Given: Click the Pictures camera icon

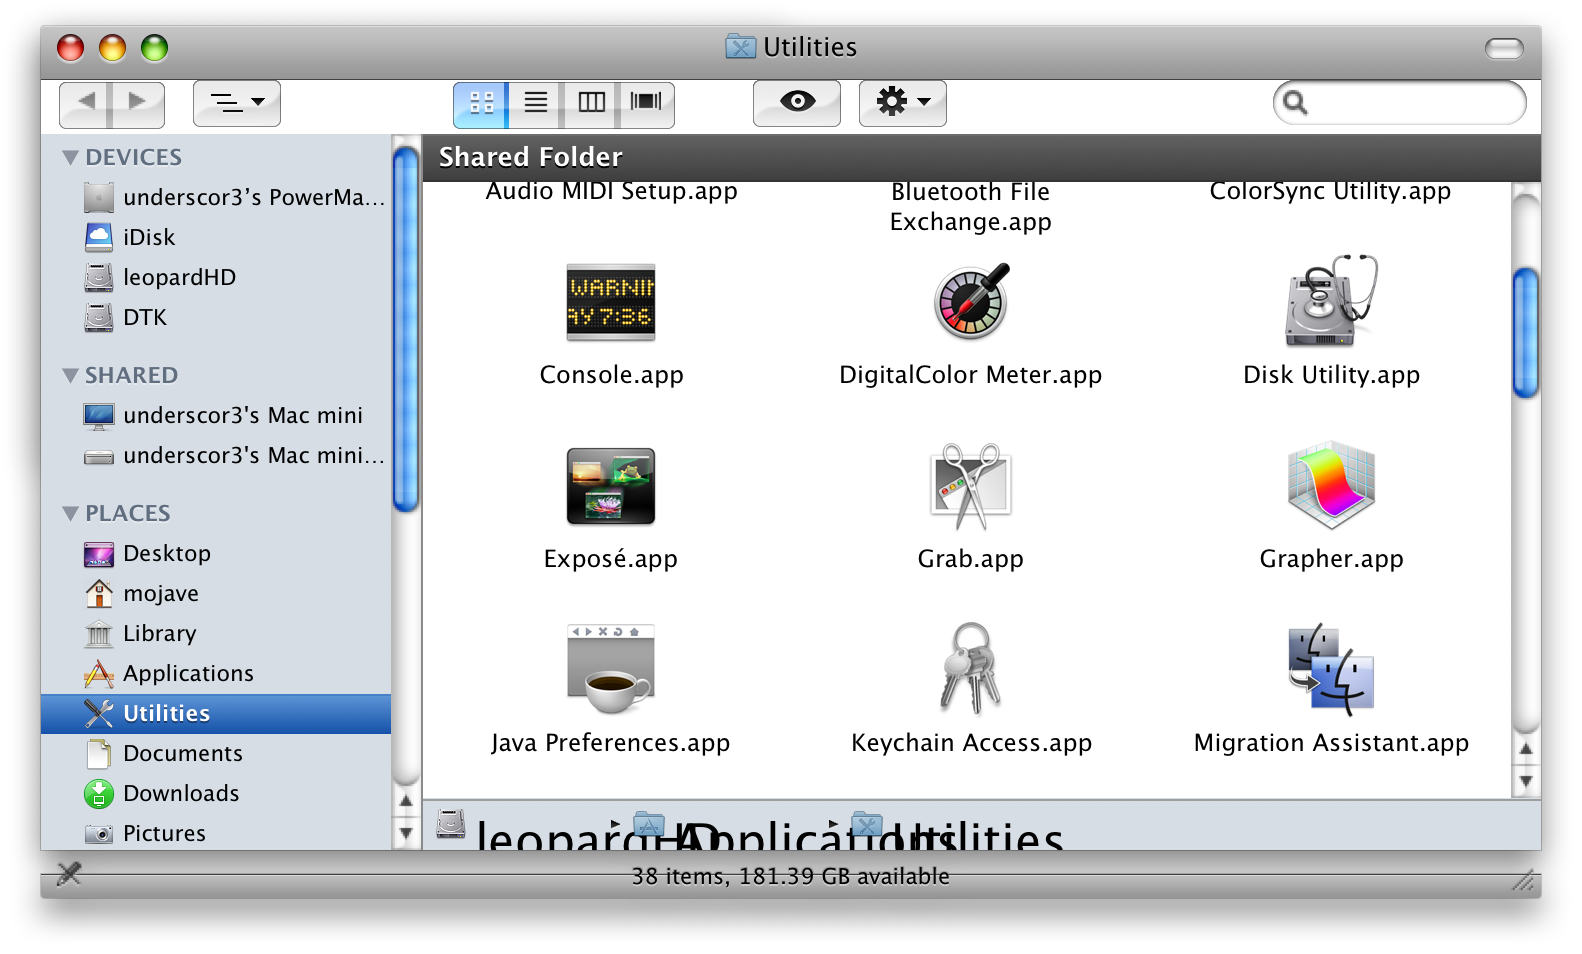Looking at the screenshot, I should pyautogui.click(x=99, y=833).
